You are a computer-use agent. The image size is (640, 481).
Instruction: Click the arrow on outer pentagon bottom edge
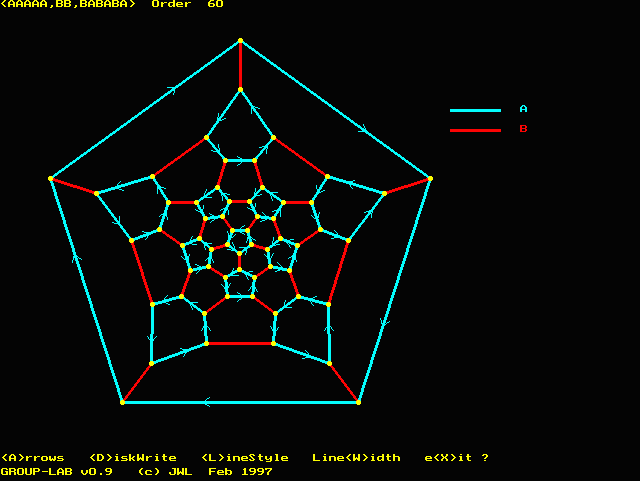coord(207,402)
